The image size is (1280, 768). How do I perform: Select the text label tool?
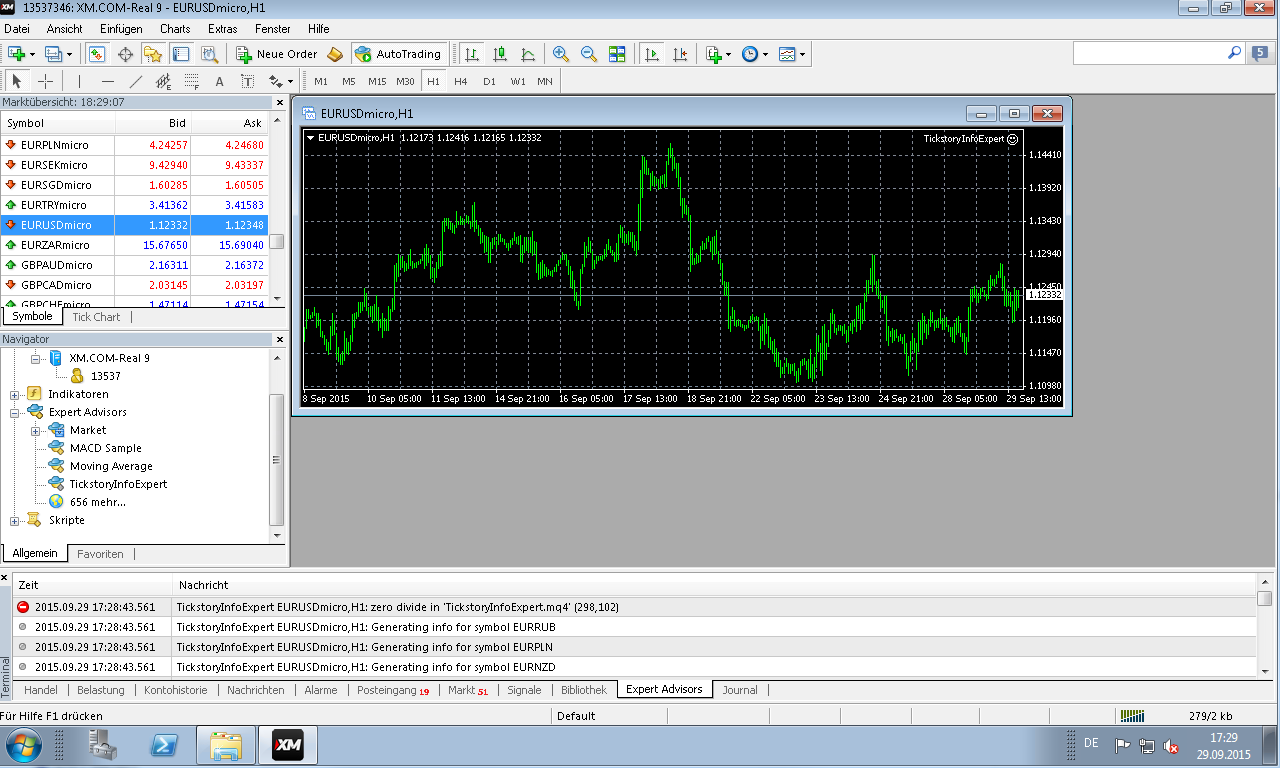click(x=248, y=81)
